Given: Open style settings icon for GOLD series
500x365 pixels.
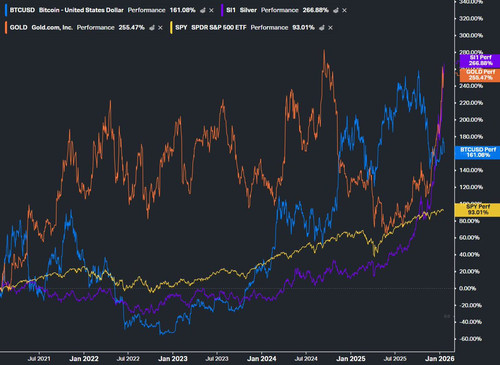Looking at the screenshot, I should [152, 28].
